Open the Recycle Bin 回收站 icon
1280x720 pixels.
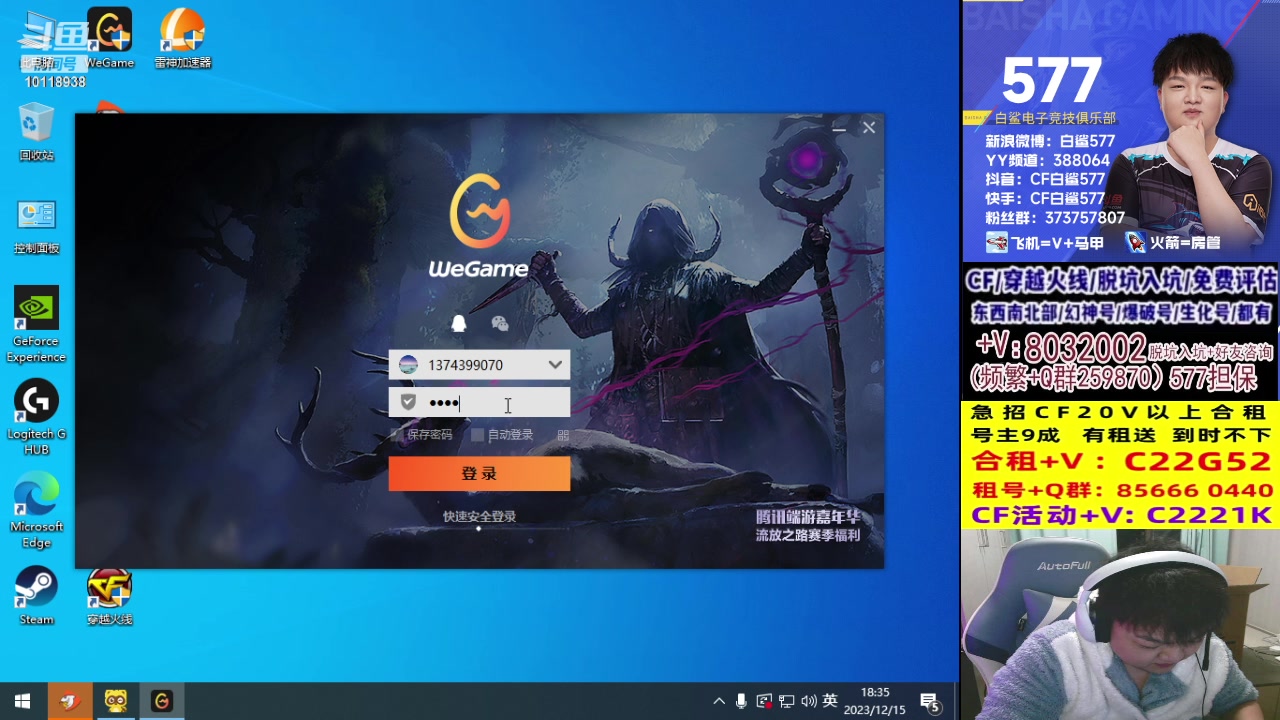37,132
